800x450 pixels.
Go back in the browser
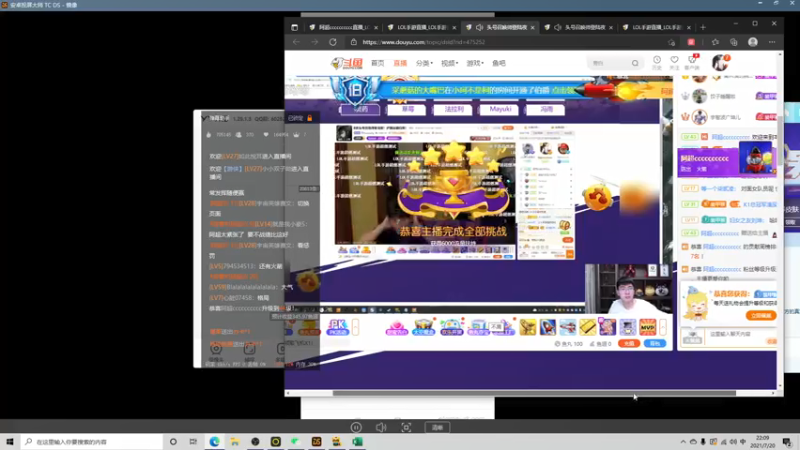pos(296,42)
